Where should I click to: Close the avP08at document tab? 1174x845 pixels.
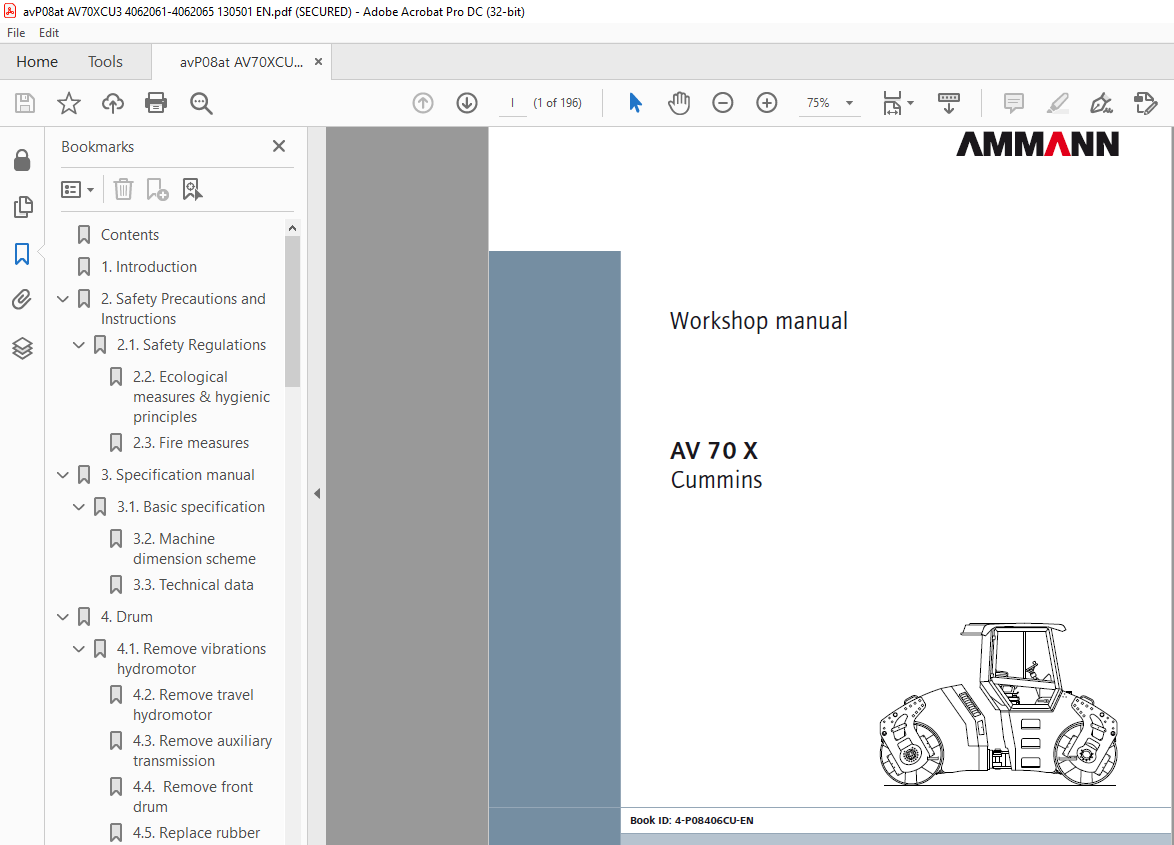point(318,62)
